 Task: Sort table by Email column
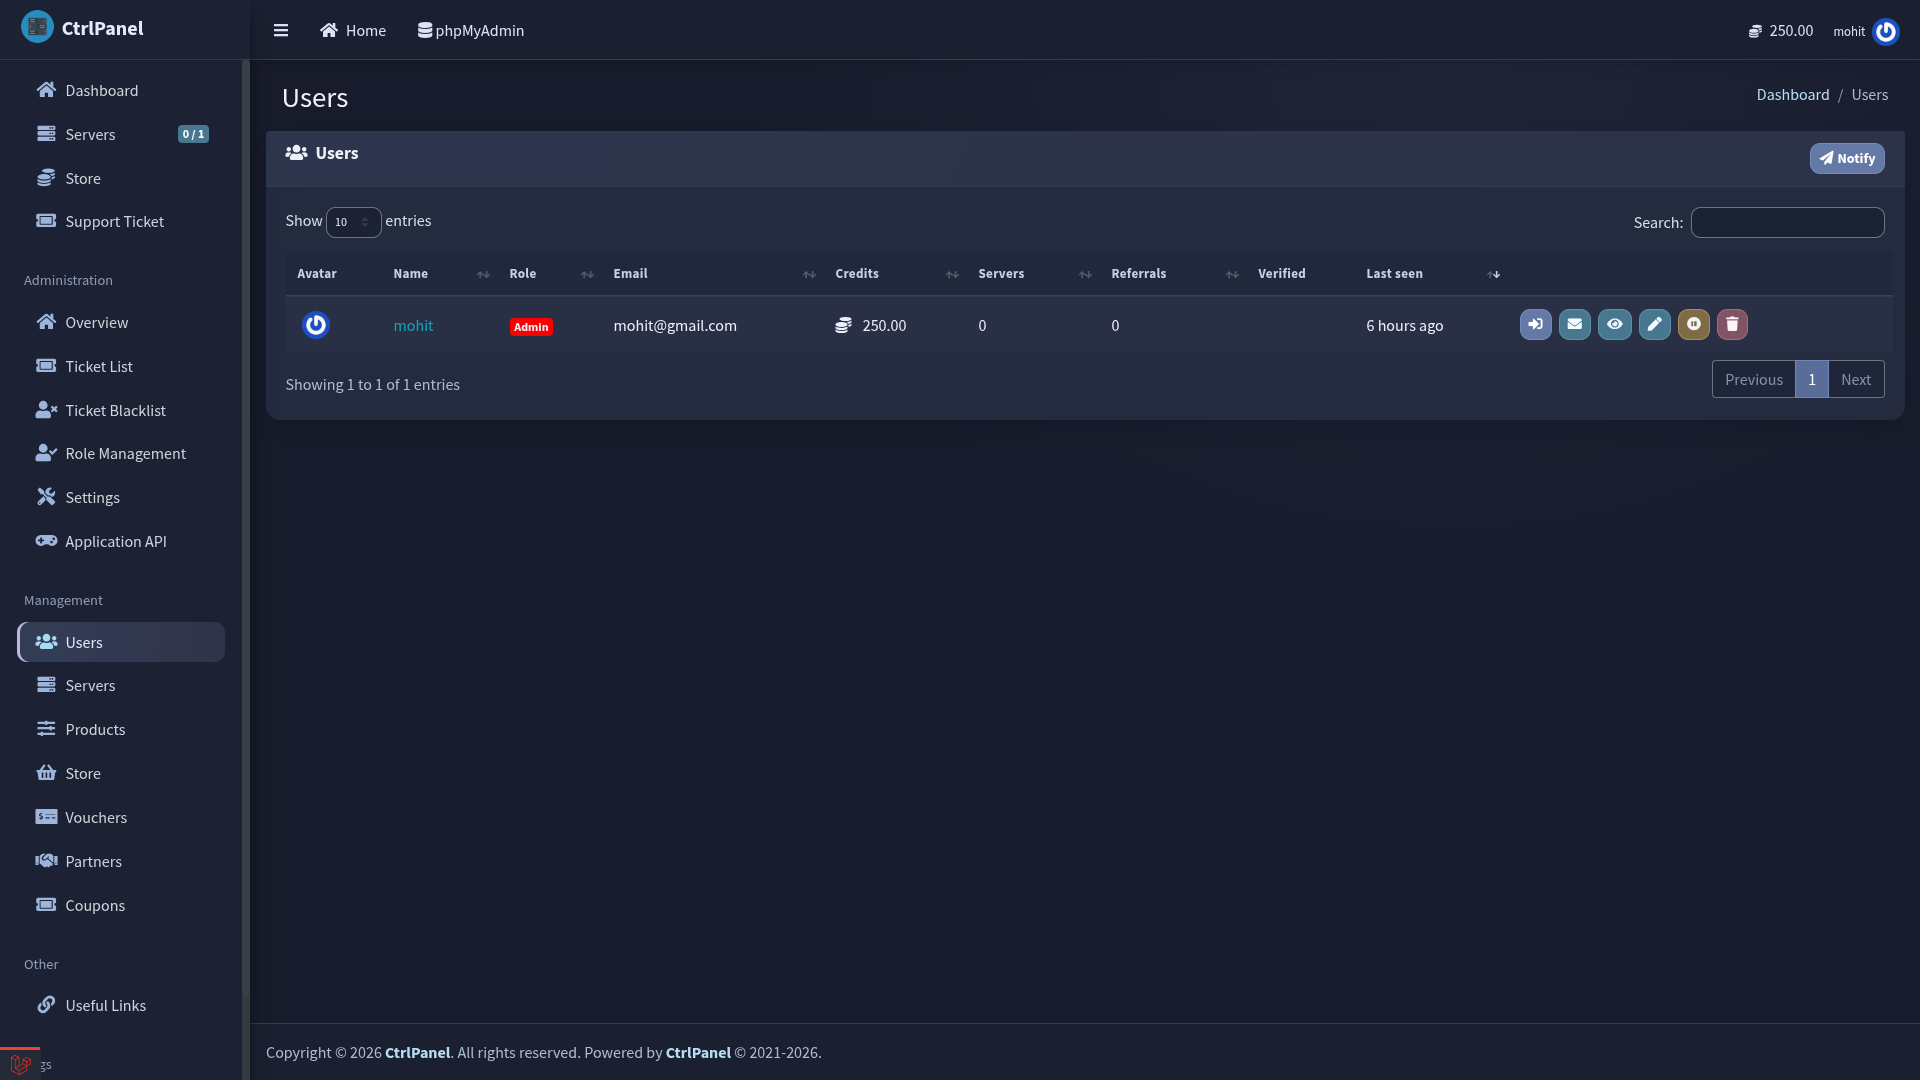(715, 274)
